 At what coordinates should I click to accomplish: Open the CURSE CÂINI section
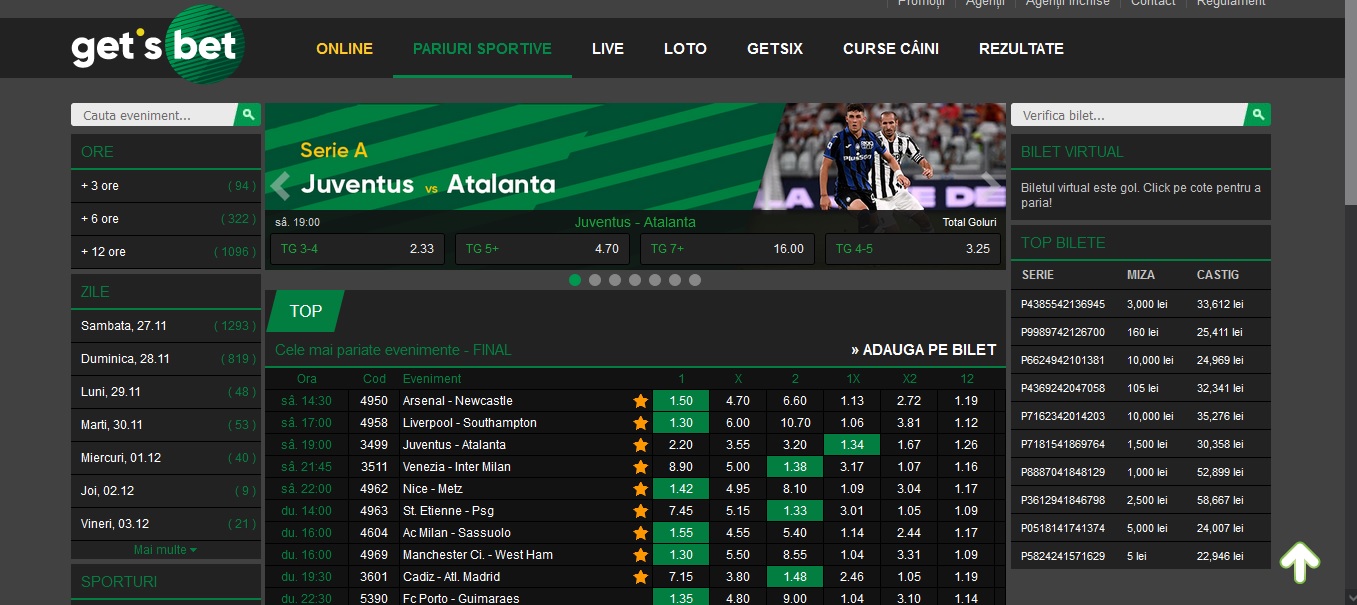[891, 49]
